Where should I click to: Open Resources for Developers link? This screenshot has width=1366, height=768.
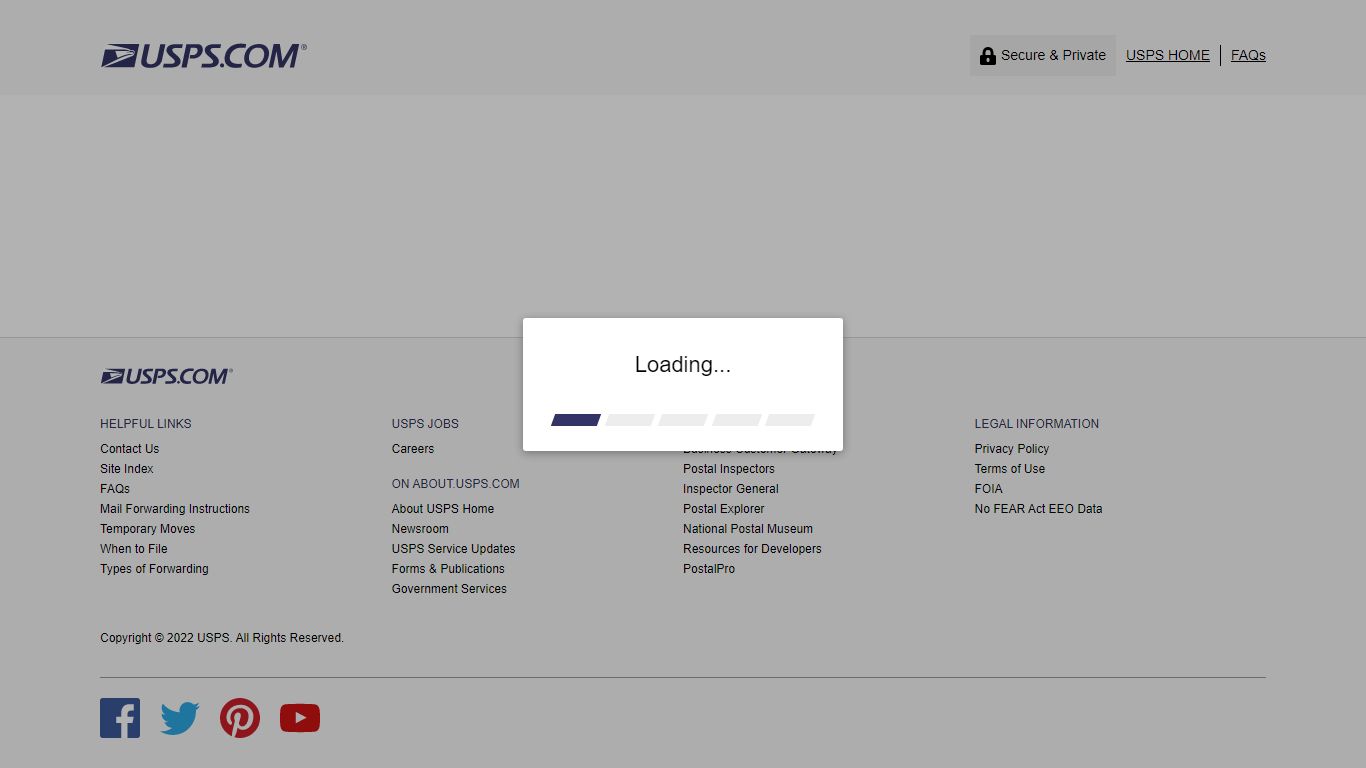(x=752, y=549)
